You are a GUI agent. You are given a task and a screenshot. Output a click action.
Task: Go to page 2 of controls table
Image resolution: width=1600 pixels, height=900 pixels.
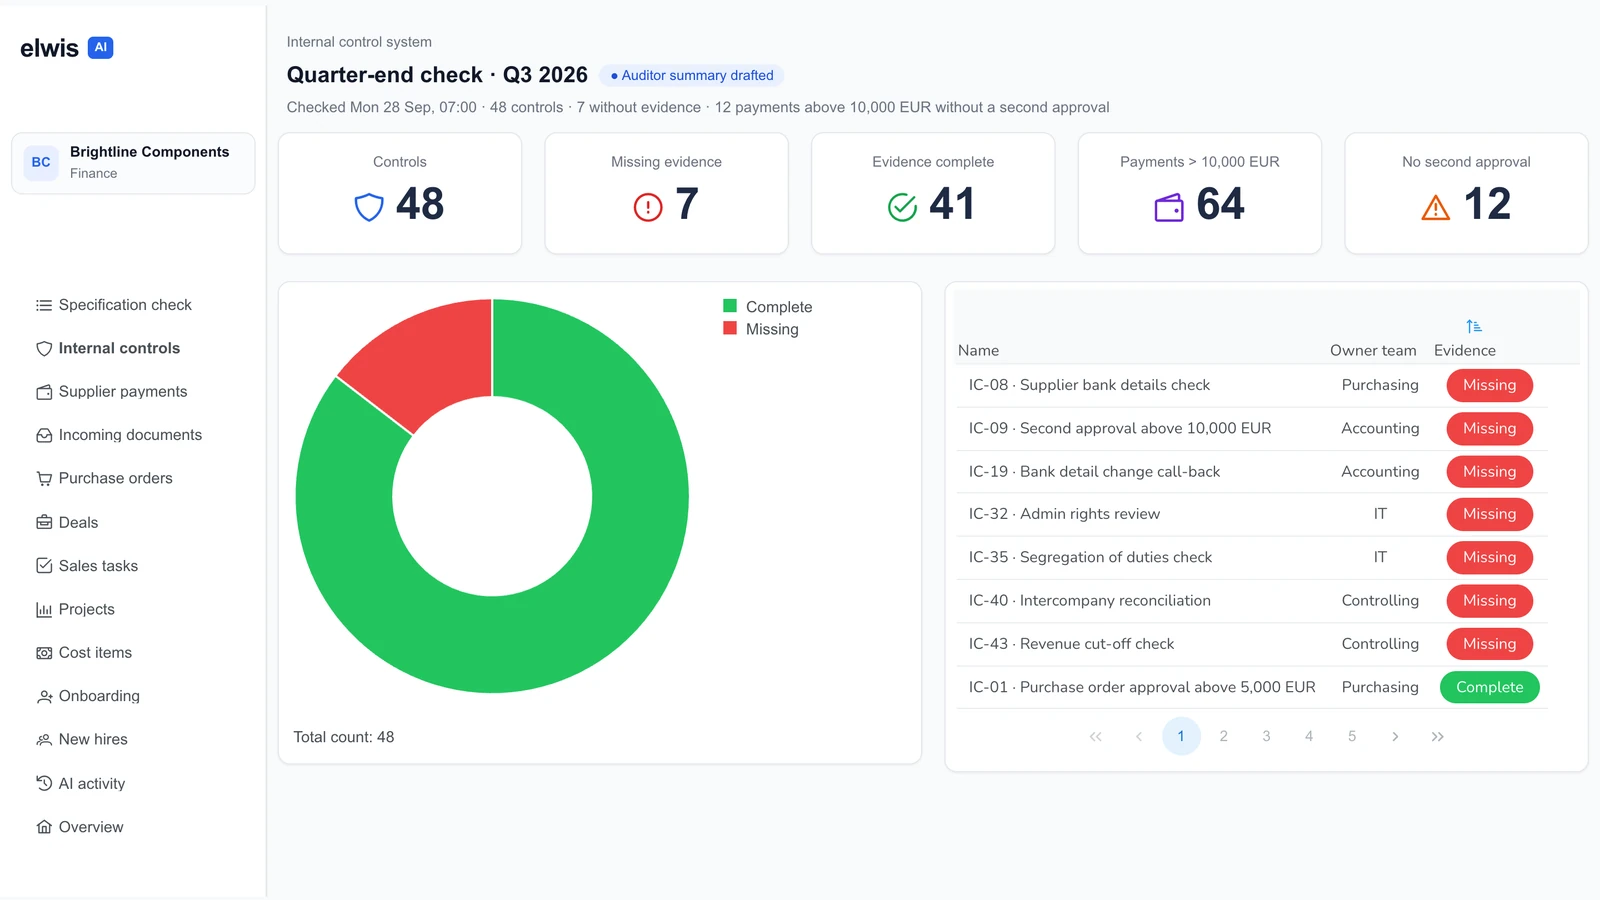[1223, 736]
